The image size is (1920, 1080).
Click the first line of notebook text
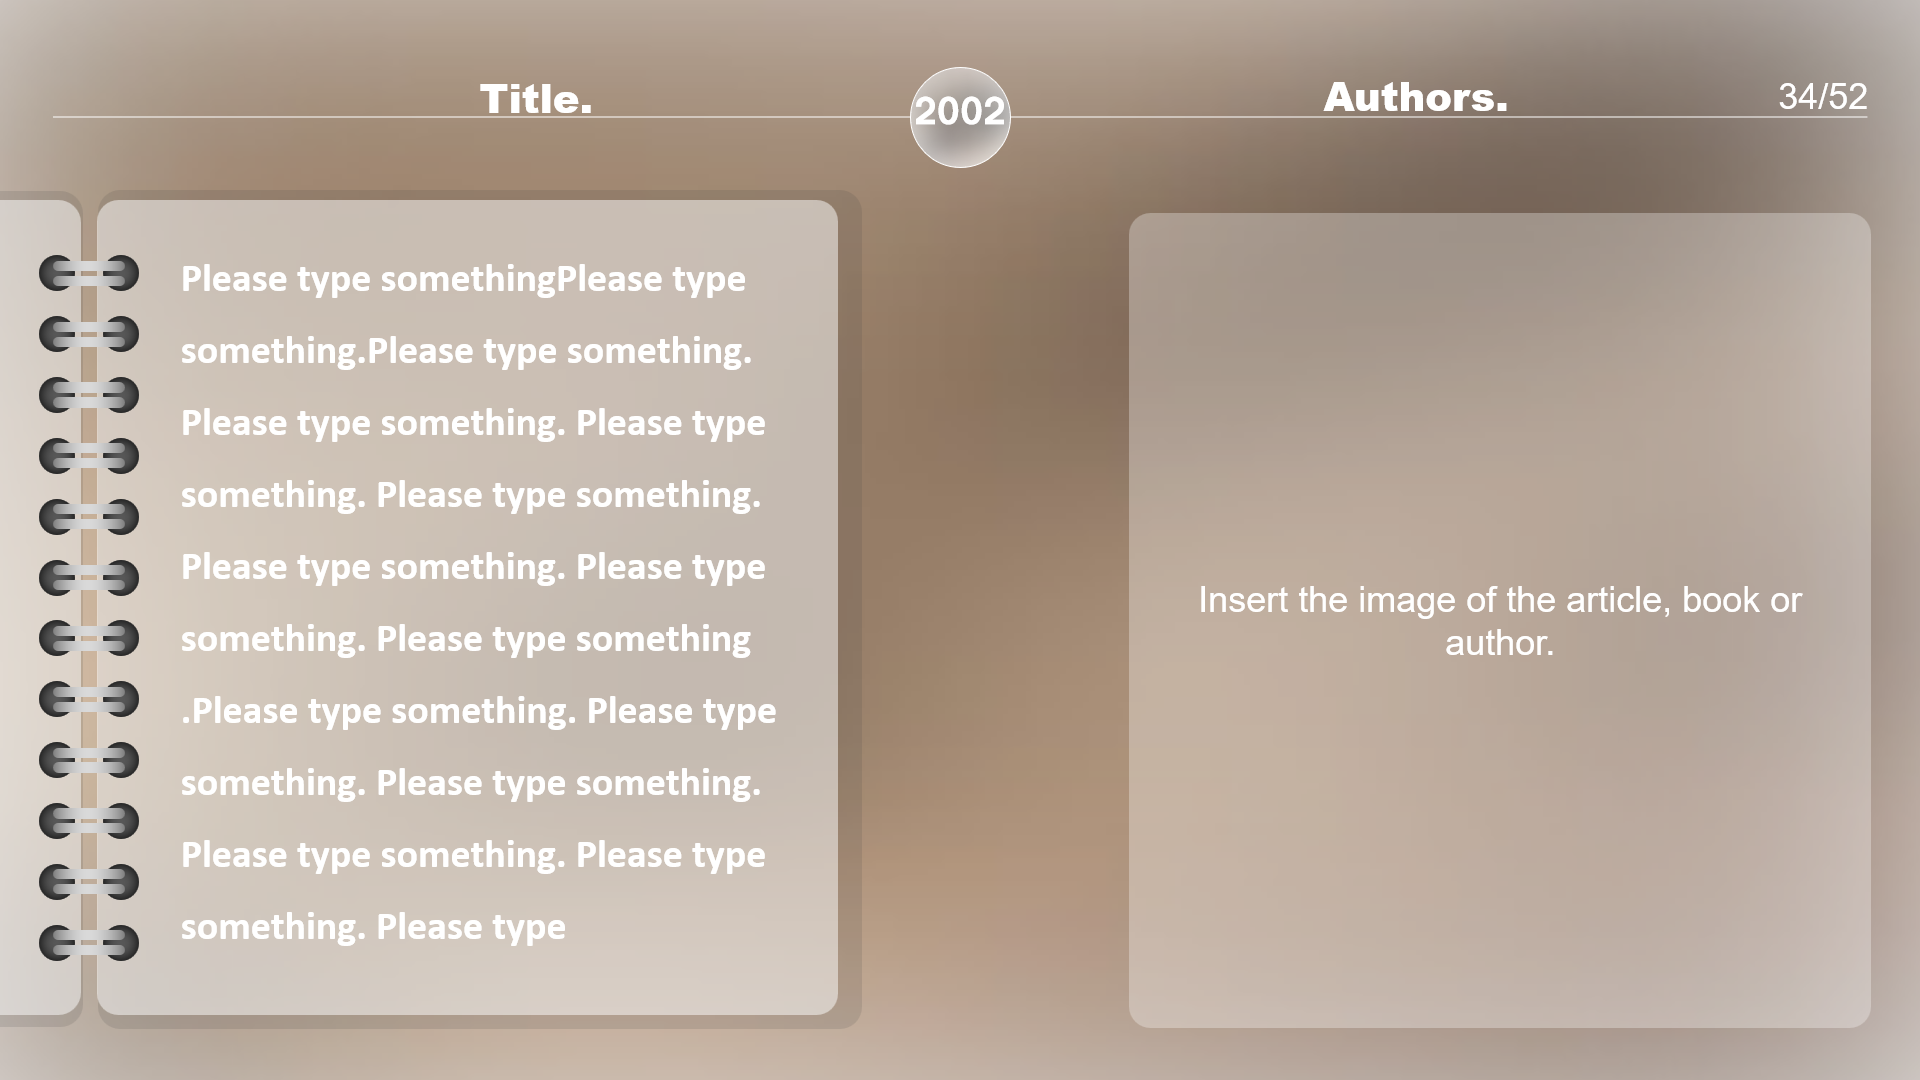463,279
